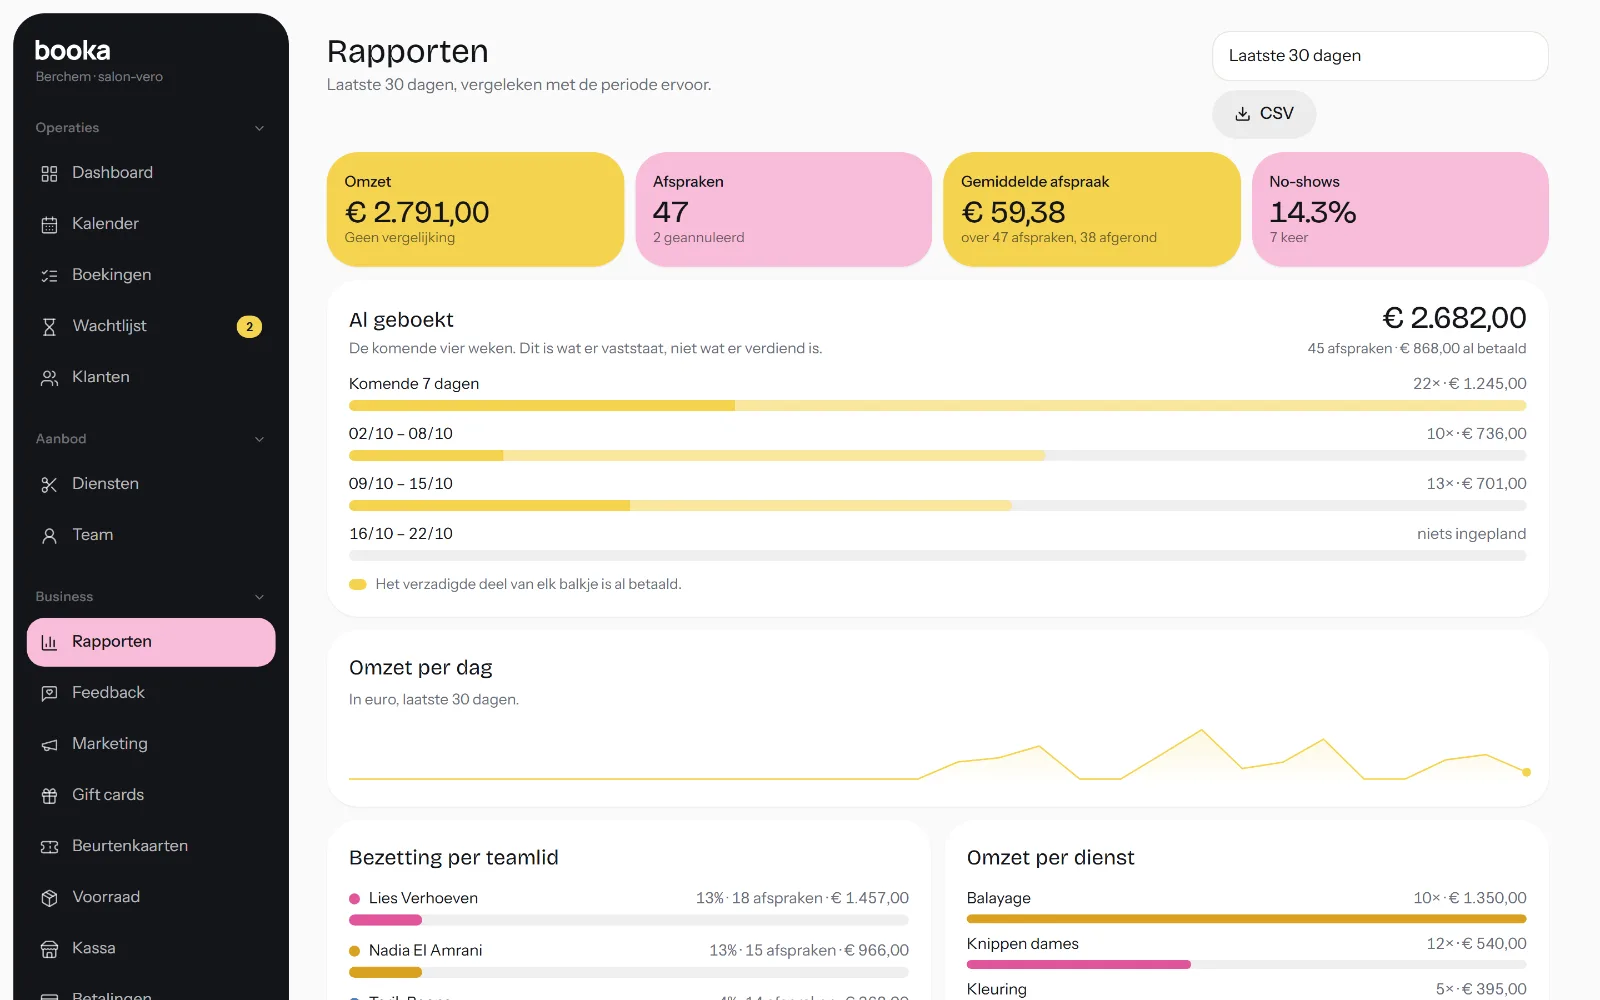Click the 16/10 – 22/10 empty week bar
Image resolution: width=1600 pixels, height=1000 pixels.
point(937,556)
